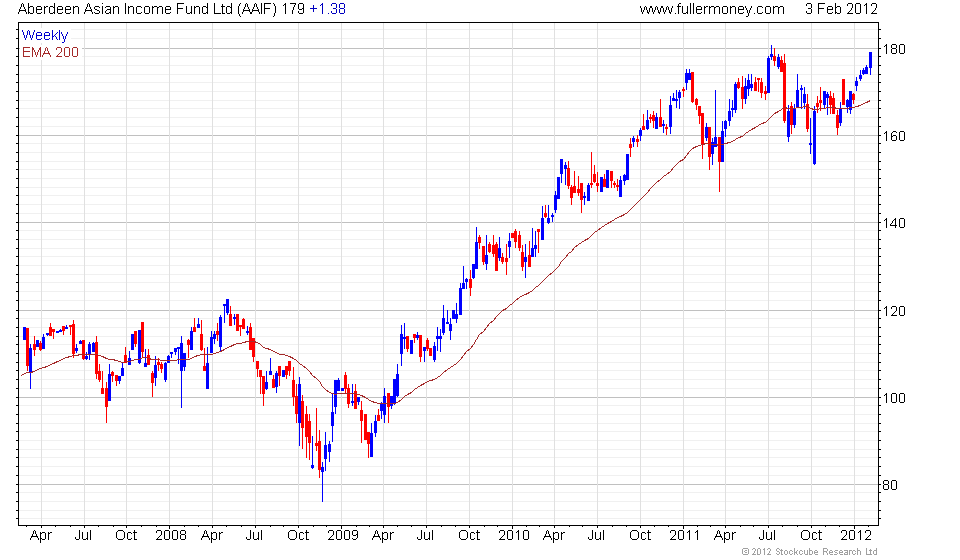Click the 80 price axis label
Screen dimensions: 960x560
coord(891,485)
